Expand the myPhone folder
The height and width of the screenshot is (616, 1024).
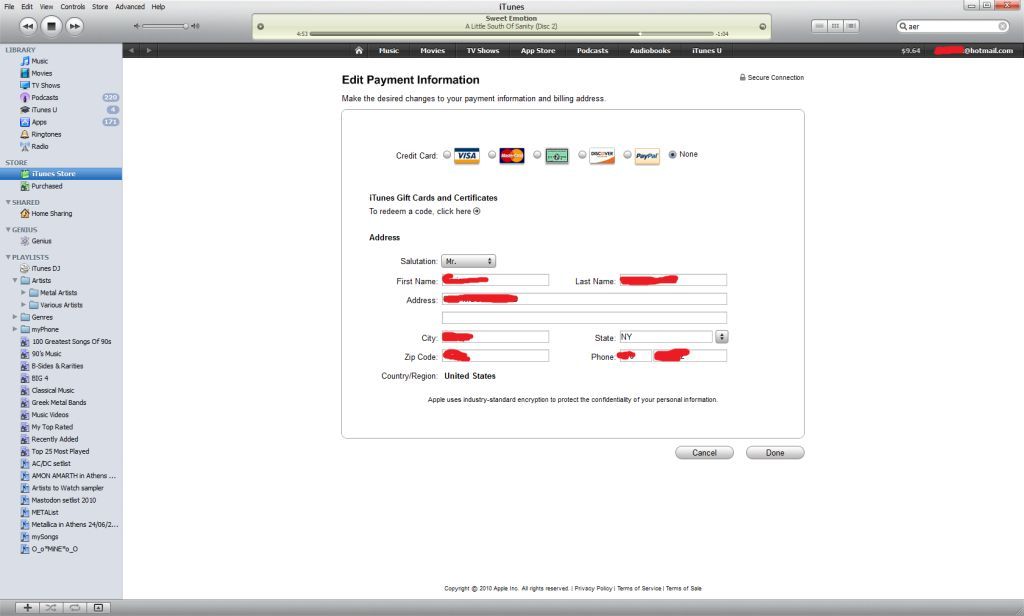[15, 329]
